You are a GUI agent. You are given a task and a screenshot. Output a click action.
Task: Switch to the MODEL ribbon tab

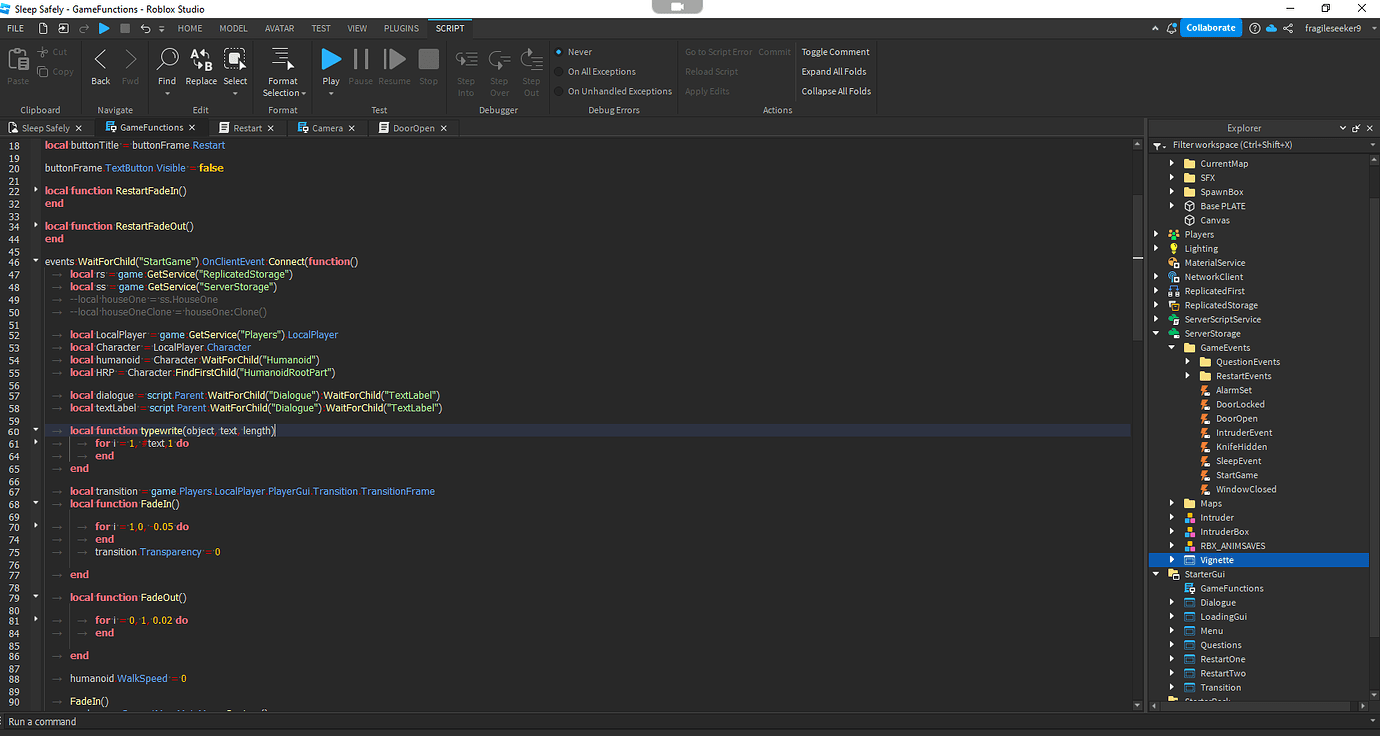(x=233, y=28)
